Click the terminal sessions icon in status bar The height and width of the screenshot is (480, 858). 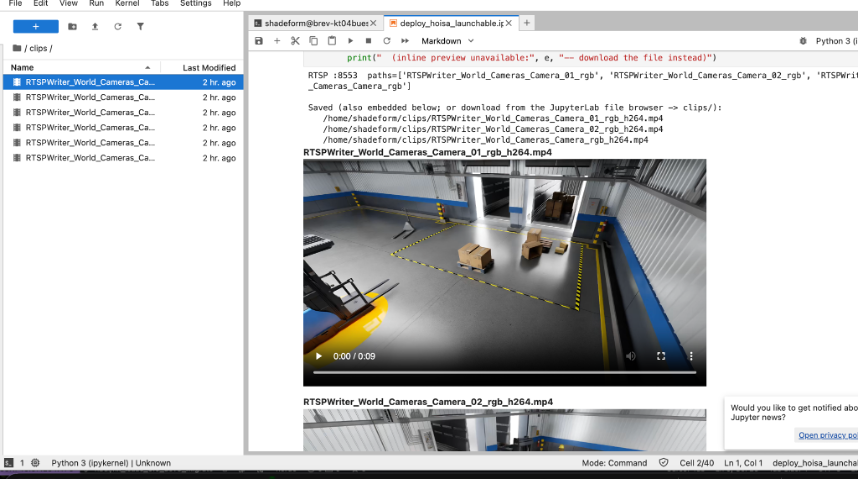point(9,463)
